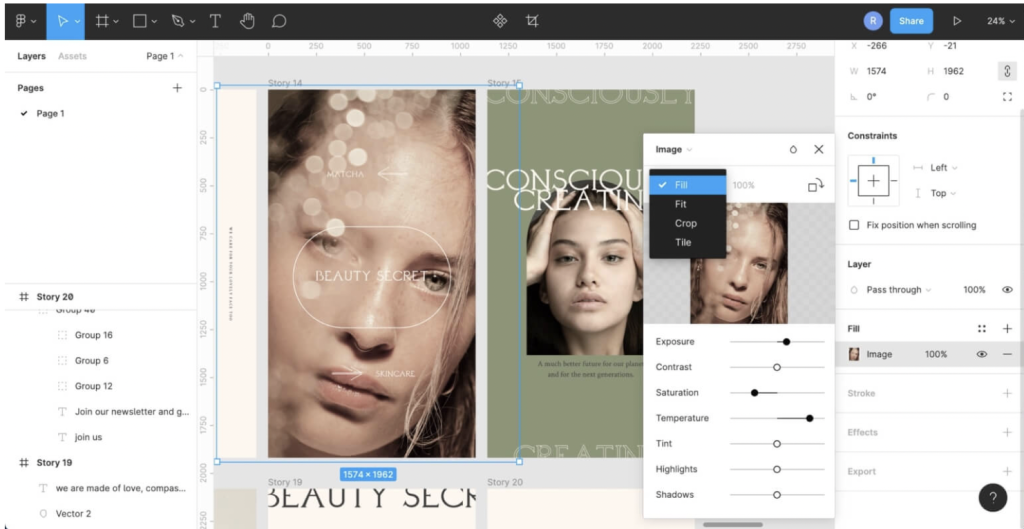Viewport: 1024px width, 529px height.
Task: Open vertical constraint Top dropdown
Action: pos(944,193)
